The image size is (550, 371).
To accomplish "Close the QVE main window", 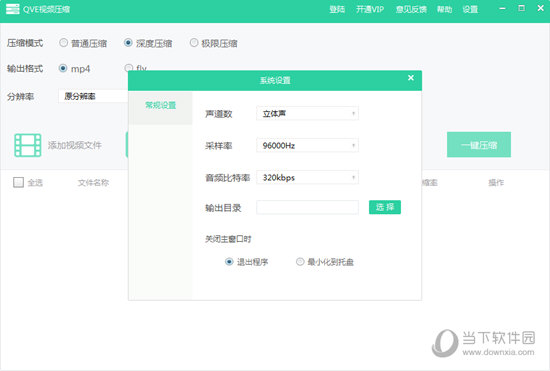I will 541,8.
